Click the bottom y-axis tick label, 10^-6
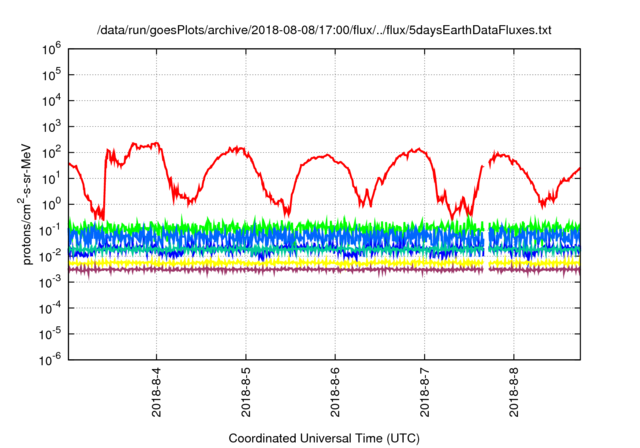The width and height of the screenshot is (640, 448). [51, 360]
